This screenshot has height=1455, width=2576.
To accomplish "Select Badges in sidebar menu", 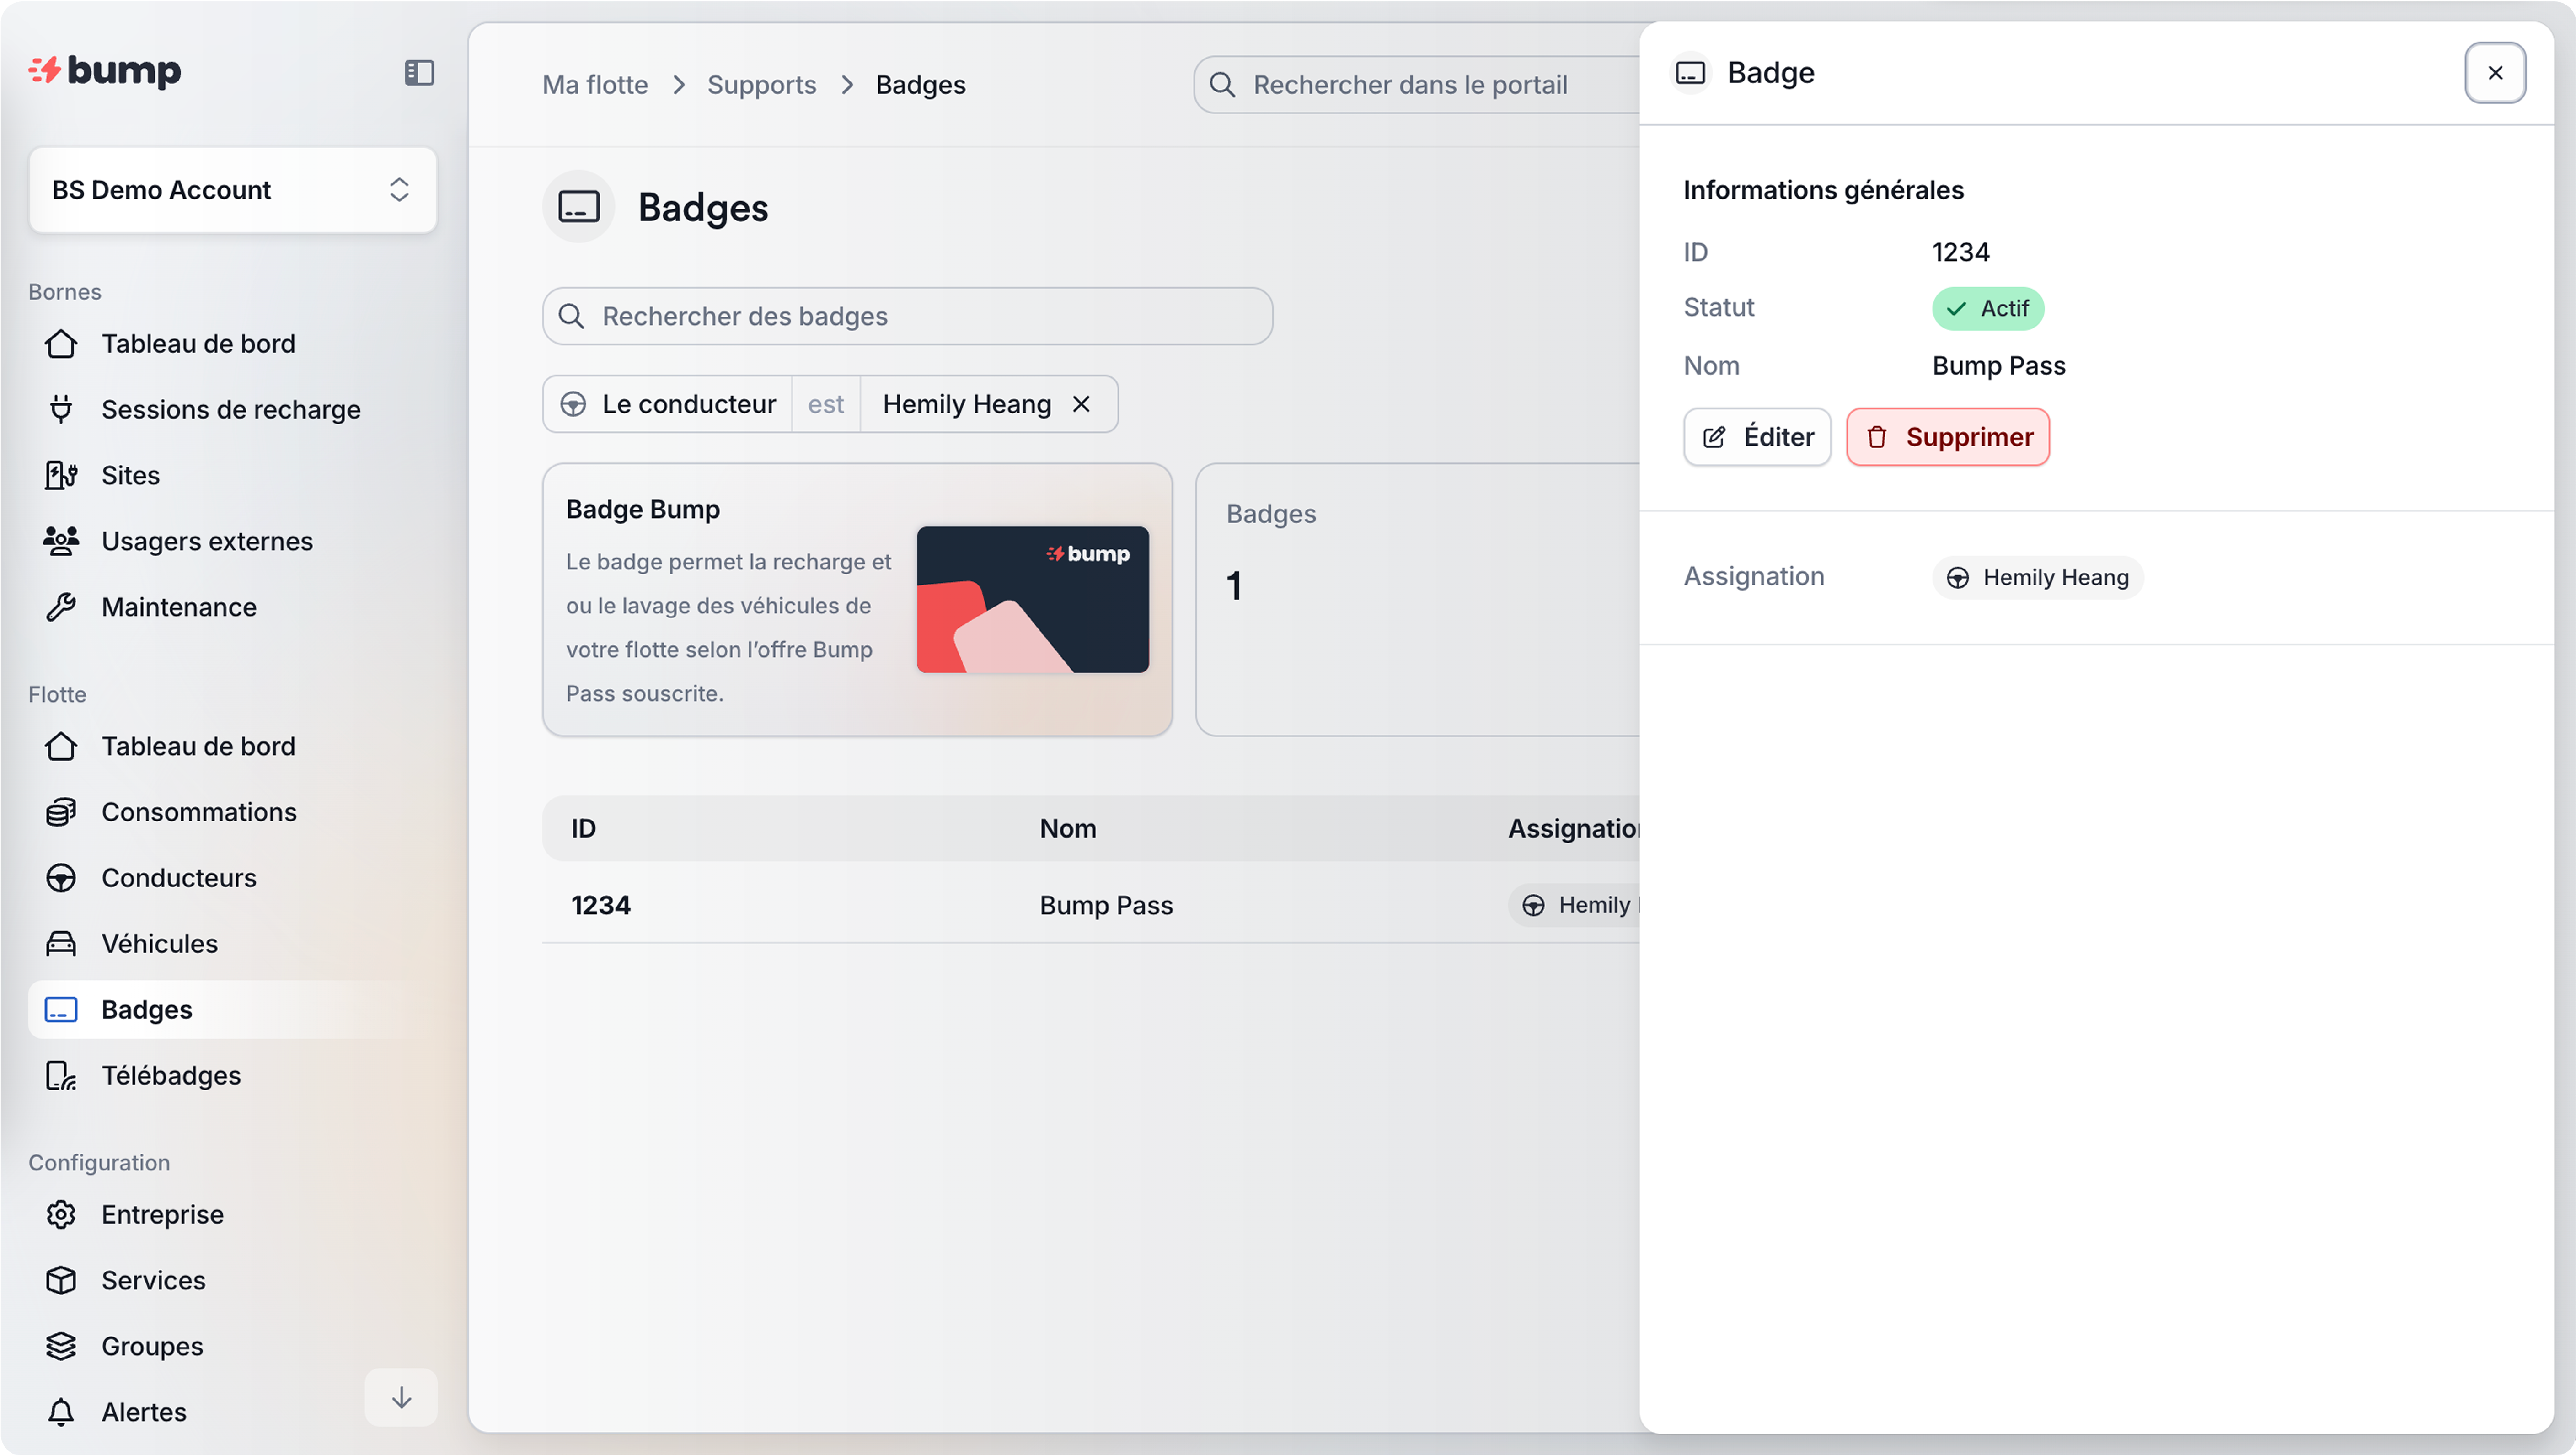I will pyautogui.click(x=147, y=1009).
